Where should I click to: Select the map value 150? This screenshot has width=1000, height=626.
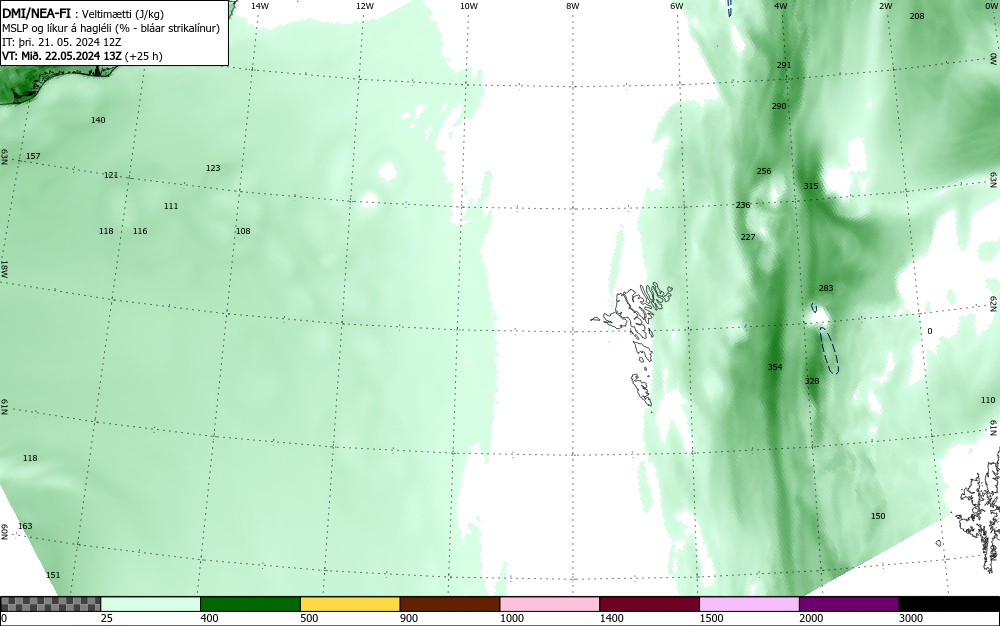pyautogui.click(x=878, y=516)
